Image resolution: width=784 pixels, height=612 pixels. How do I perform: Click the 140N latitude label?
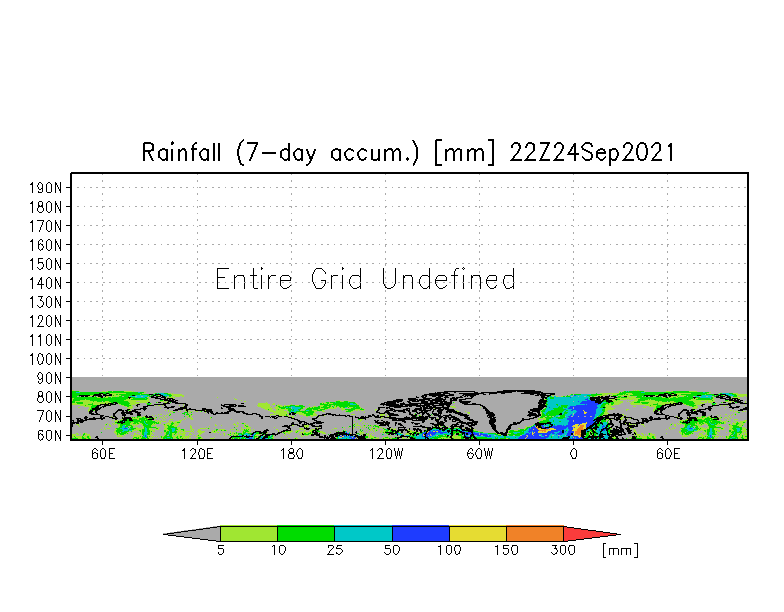pyautogui.click(x=46, y=283)
